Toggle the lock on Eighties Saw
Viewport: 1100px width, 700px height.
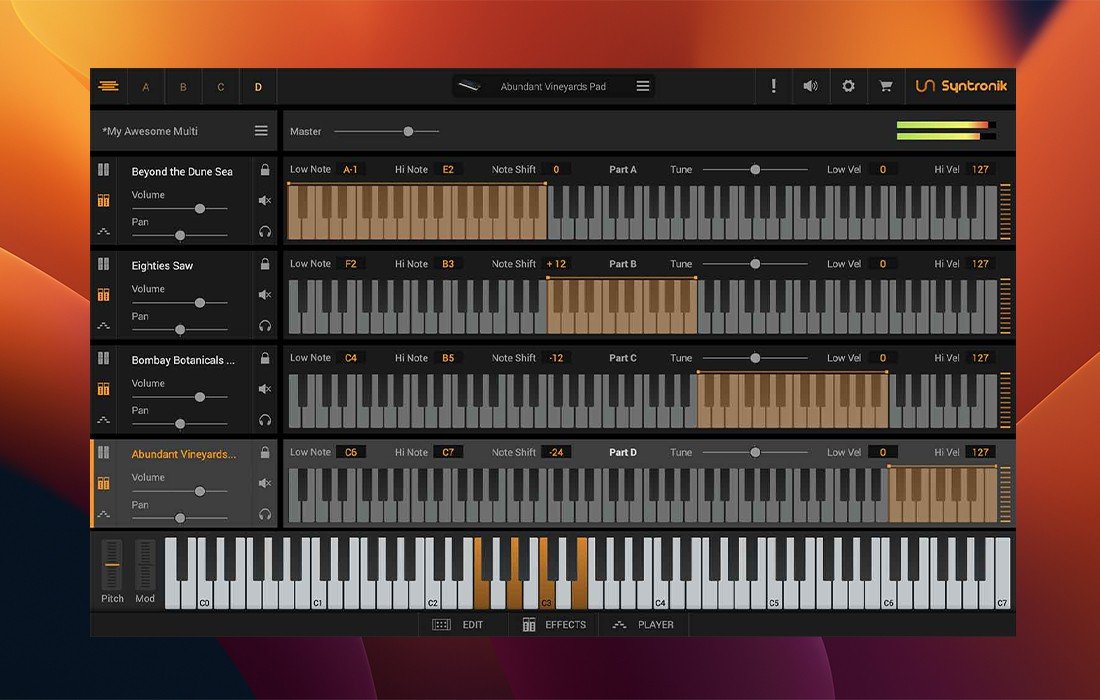(x=265, y=264)
